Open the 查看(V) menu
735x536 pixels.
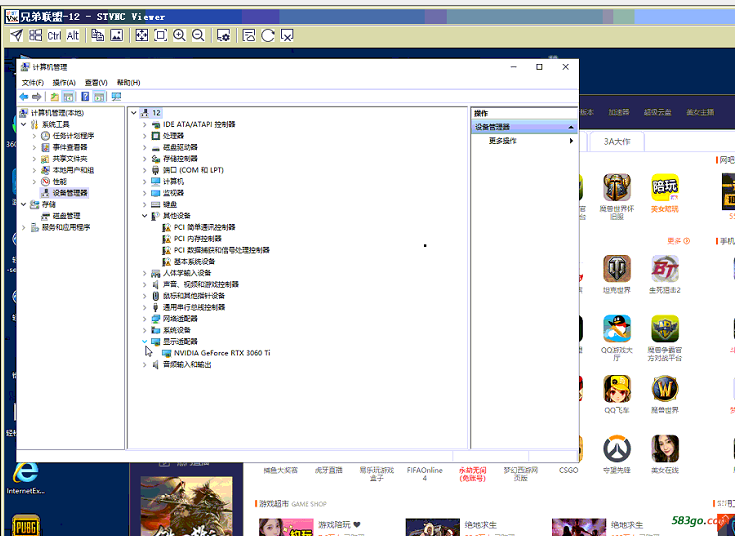(96, 83)
